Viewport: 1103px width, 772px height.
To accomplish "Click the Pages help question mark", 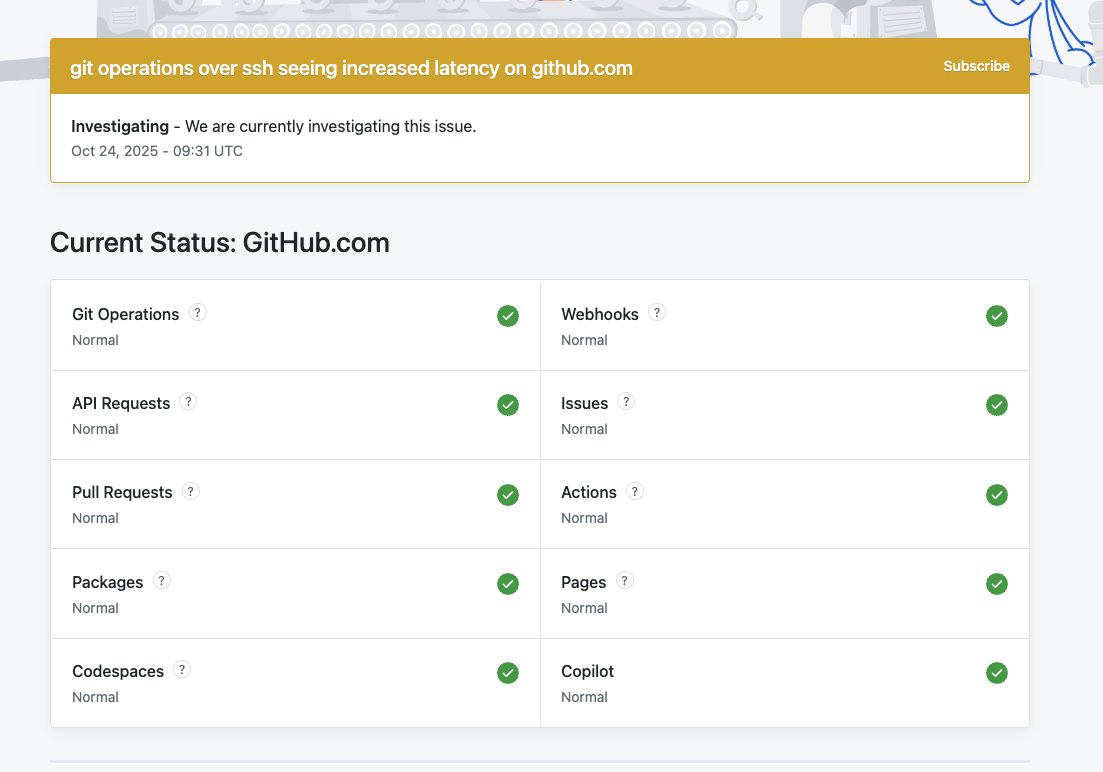I will pos(624,581).
